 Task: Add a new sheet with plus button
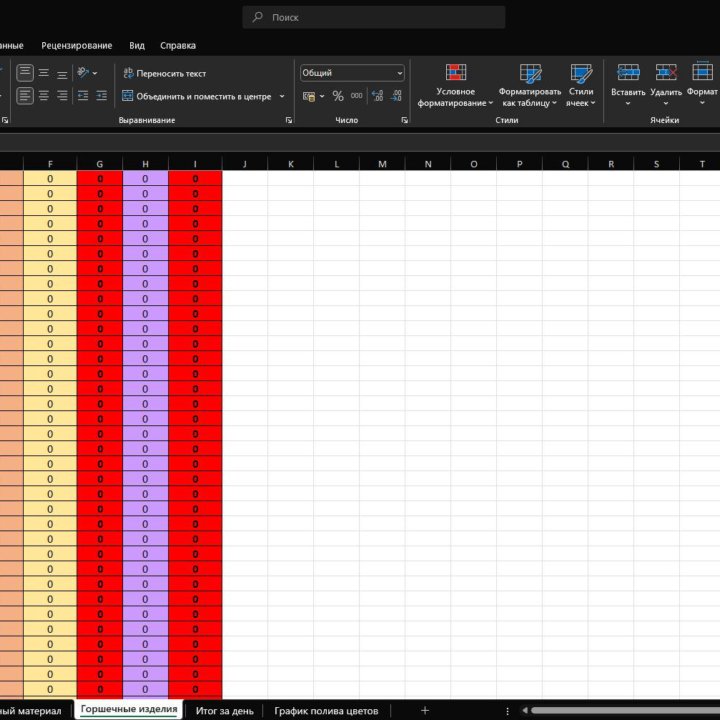coord(425,710)
